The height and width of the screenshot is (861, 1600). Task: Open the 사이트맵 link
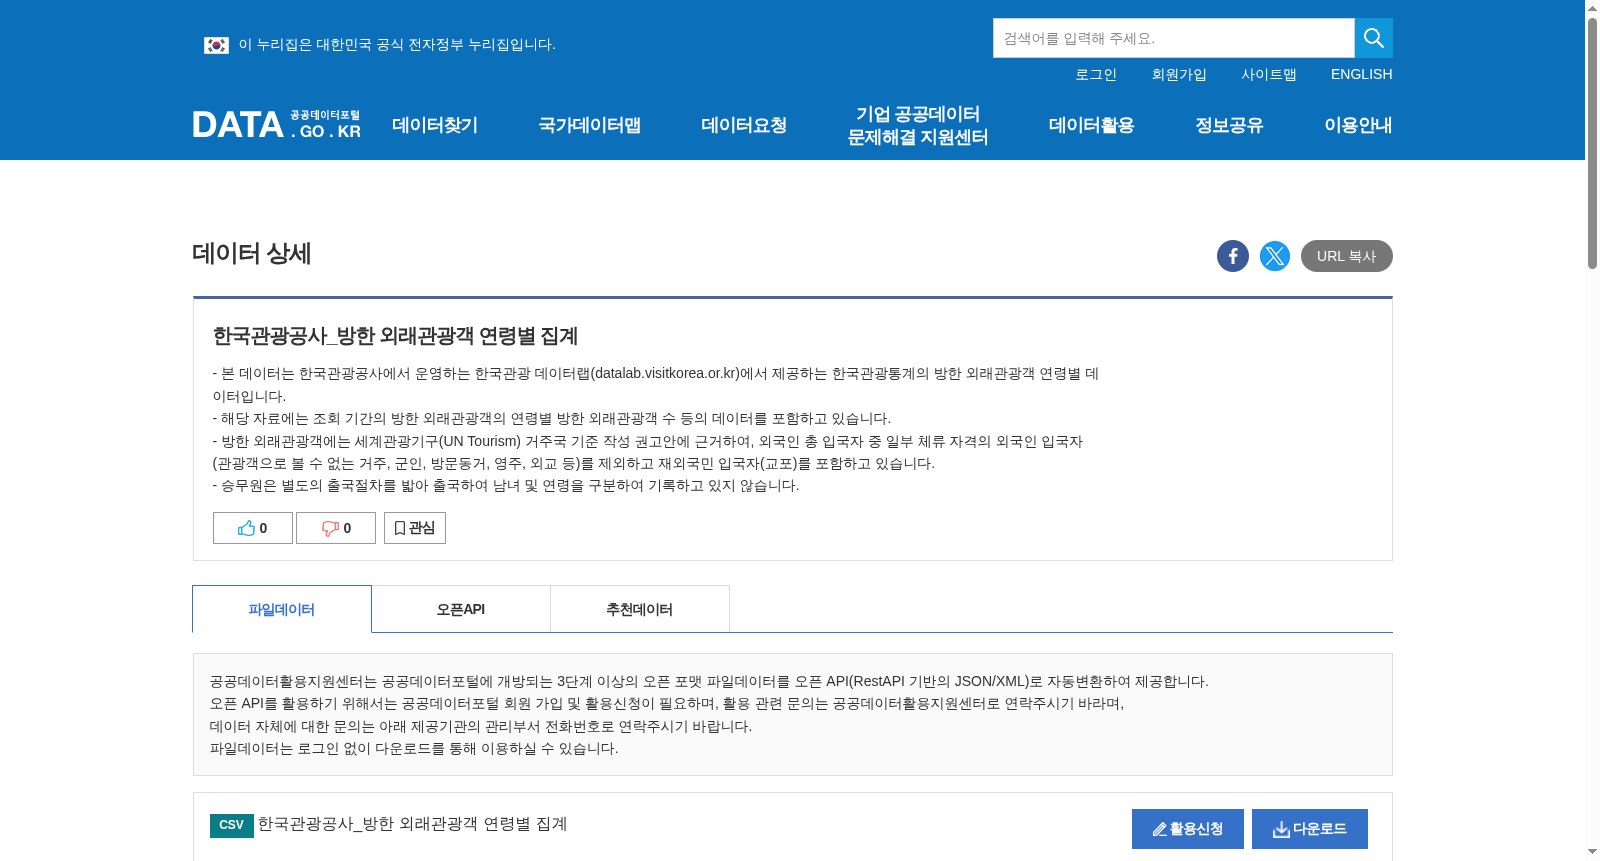(1269, 74)
